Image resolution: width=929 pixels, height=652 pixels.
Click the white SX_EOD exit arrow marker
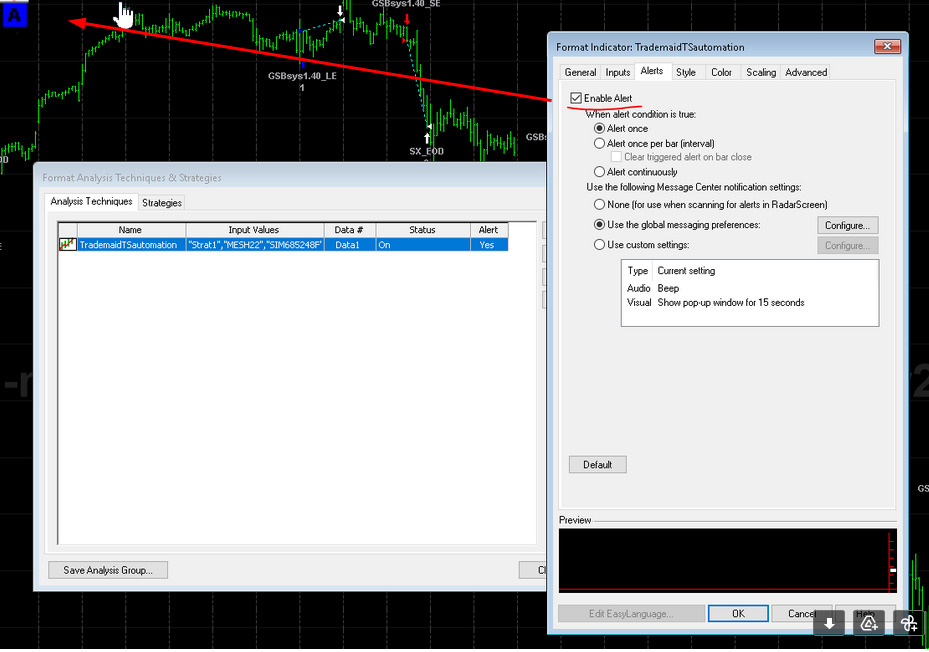pos(428,136)
